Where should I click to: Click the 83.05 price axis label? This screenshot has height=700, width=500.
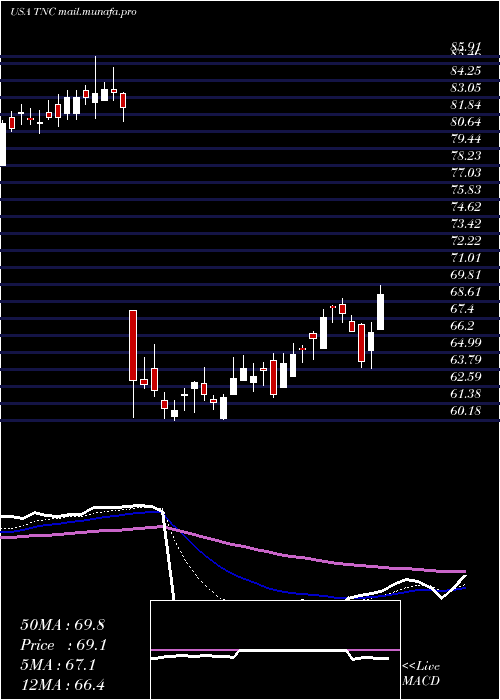[466, 88]
